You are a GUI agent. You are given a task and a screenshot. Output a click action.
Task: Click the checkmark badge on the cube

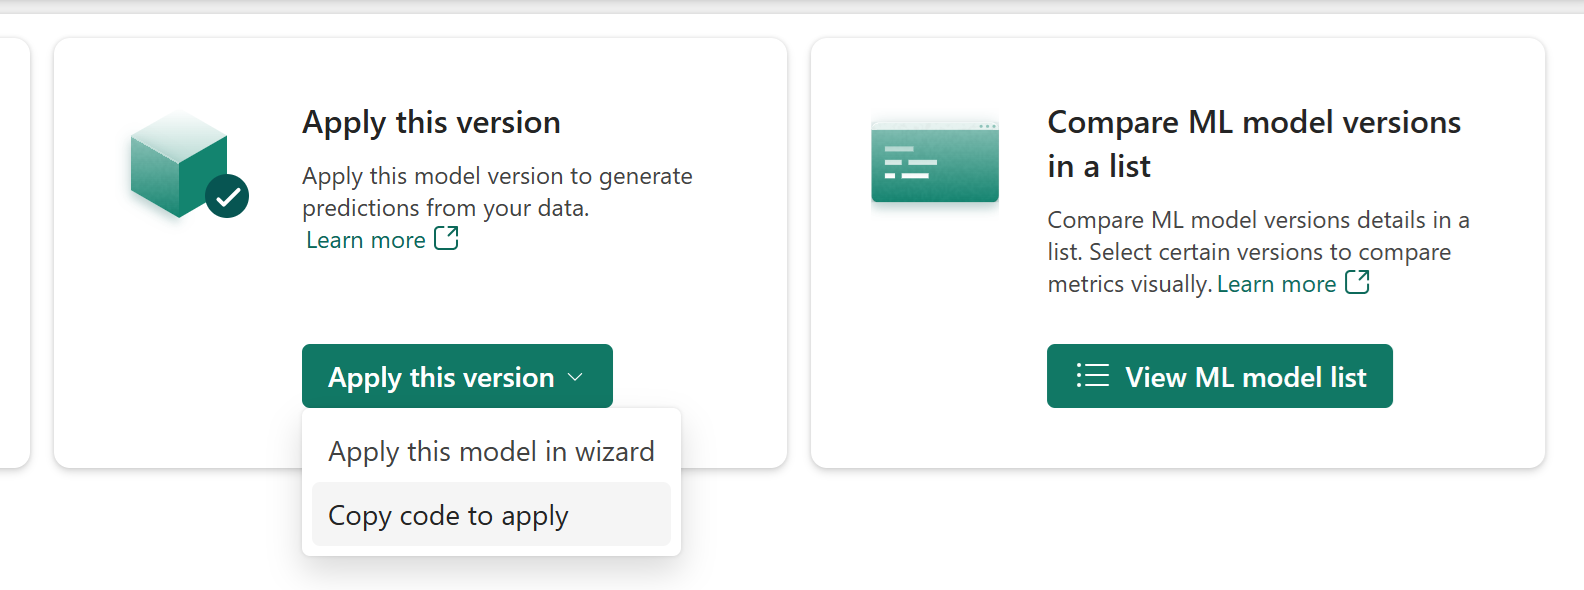[227, 196]
